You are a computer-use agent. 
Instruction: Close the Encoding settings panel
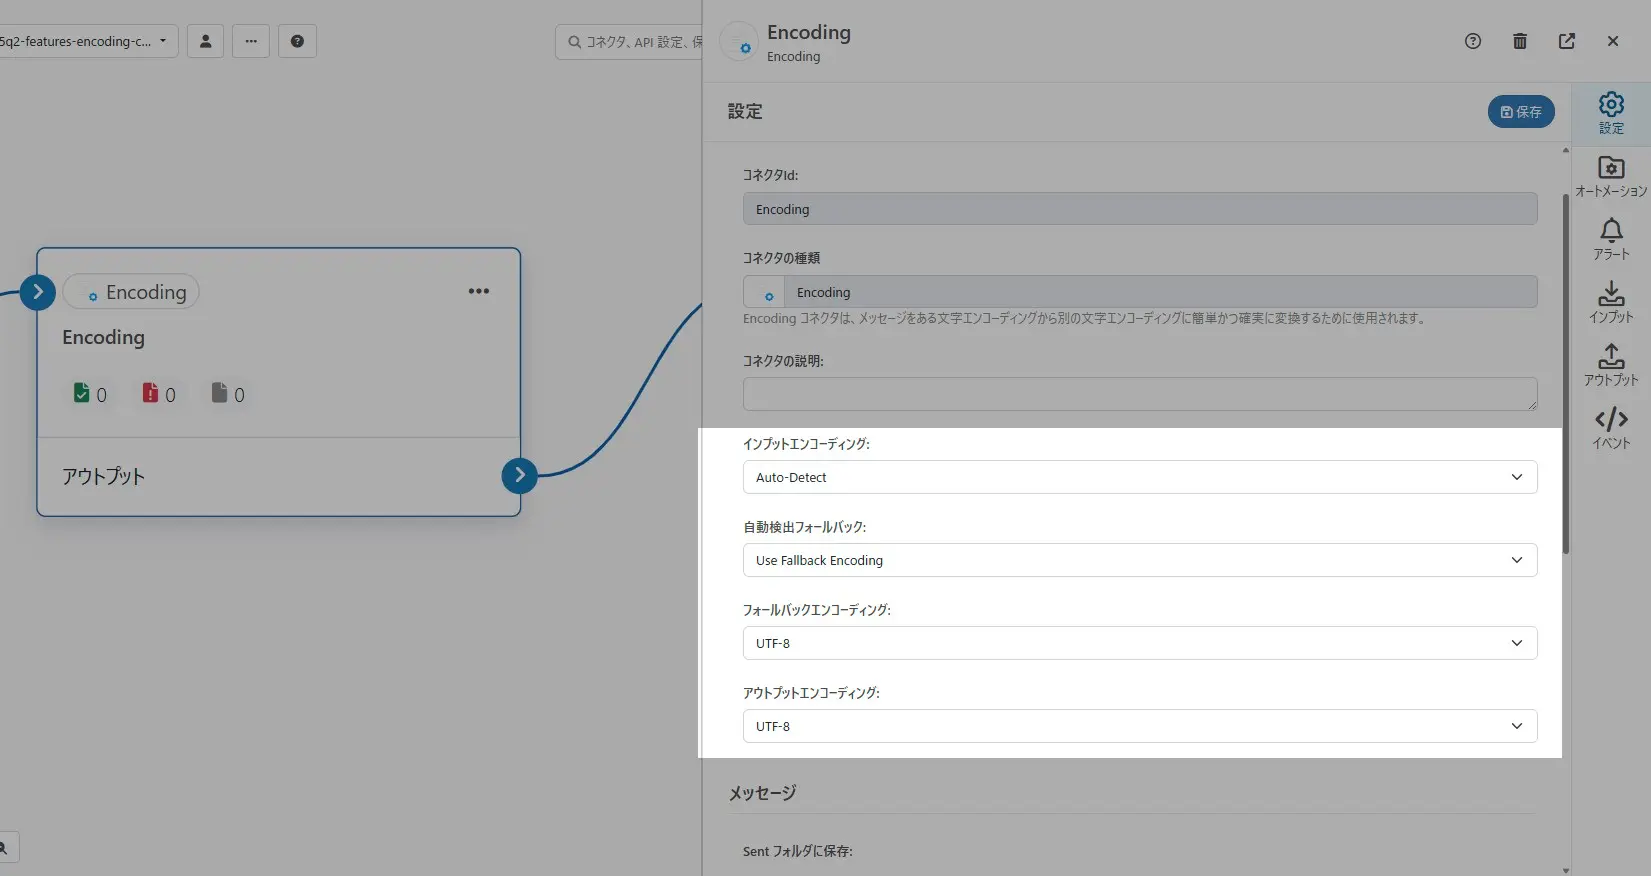point(1613,41)
